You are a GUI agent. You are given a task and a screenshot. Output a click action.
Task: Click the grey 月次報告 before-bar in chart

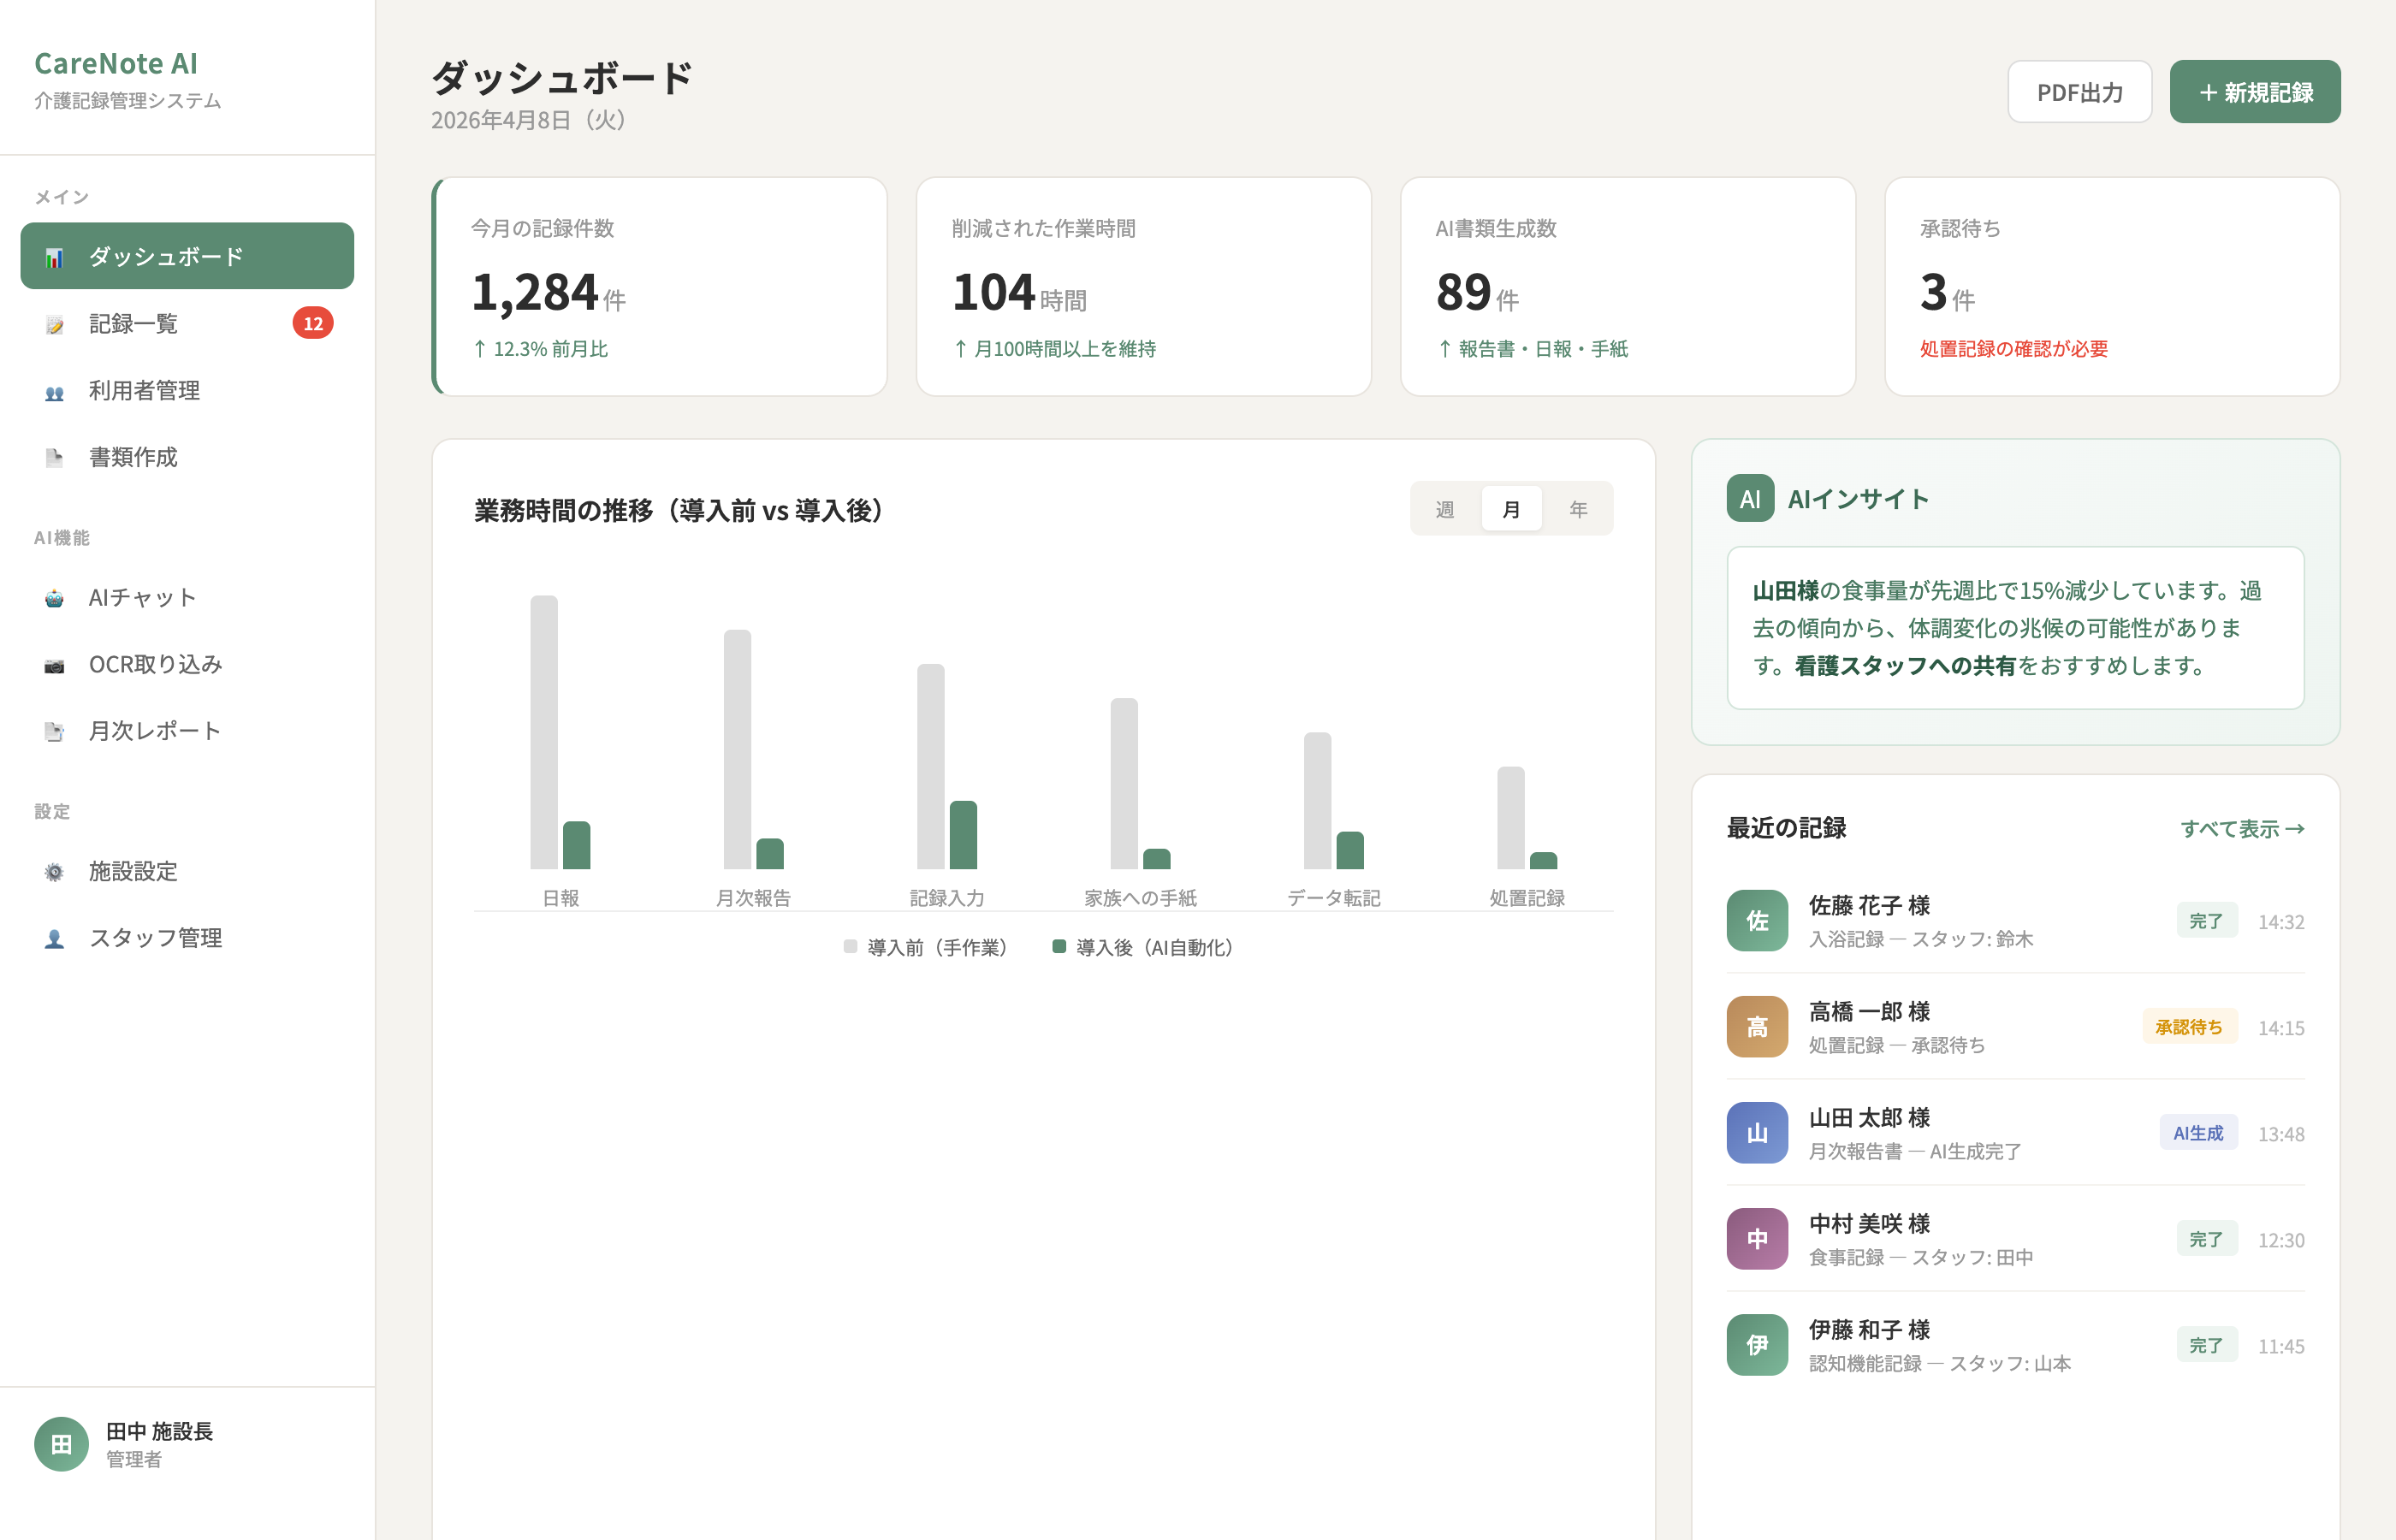737,749
